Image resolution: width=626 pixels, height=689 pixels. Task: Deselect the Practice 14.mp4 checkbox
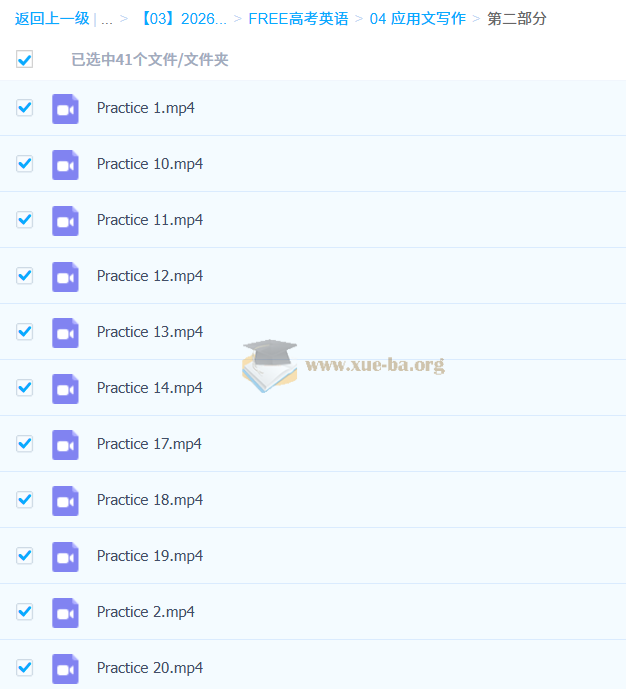25,388
